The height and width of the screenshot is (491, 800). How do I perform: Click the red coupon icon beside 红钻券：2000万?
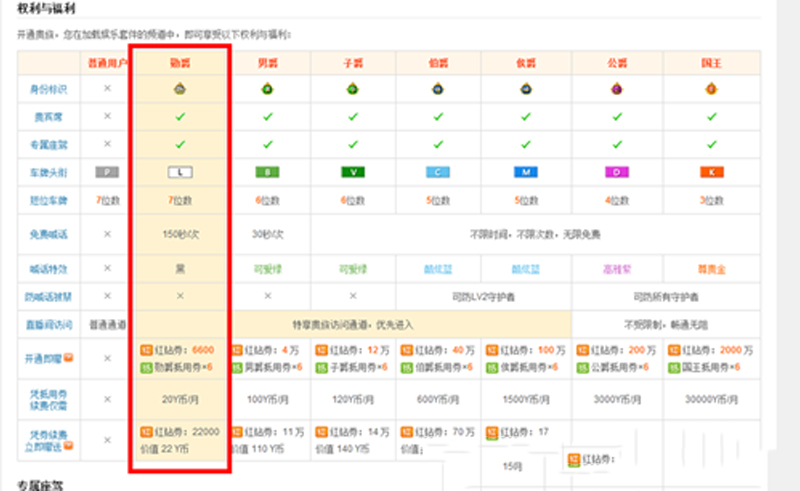(674, 350)
